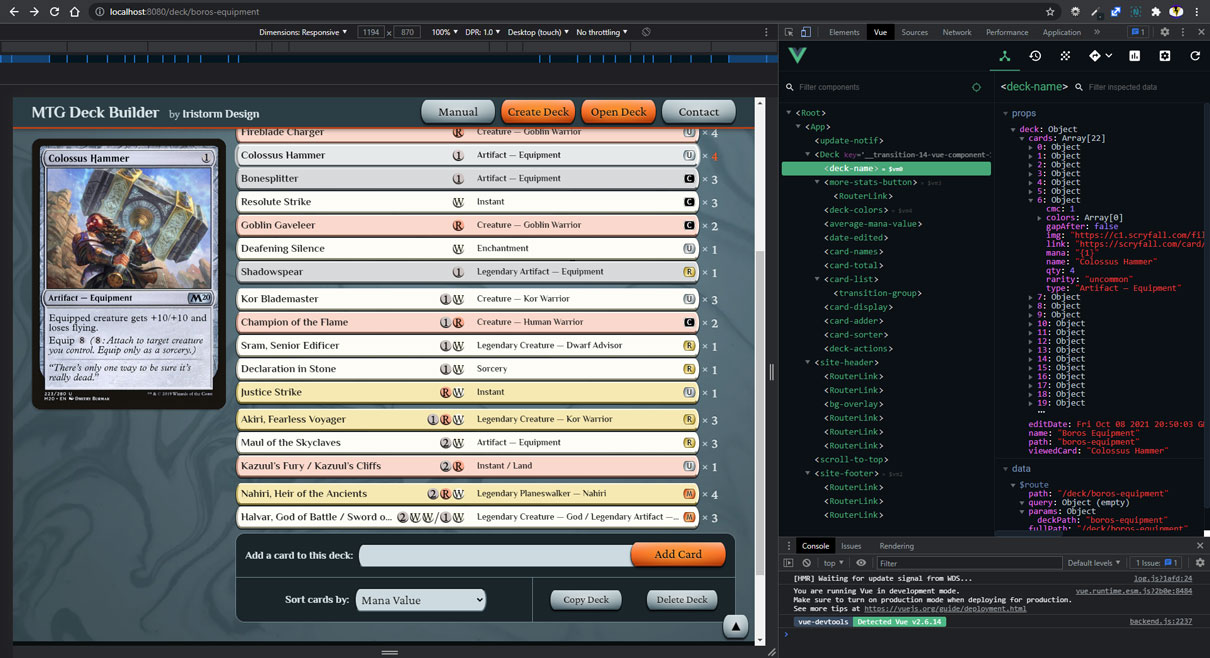1210x658 pixels.
Task: Switch to the Application tab
Action: tap(1061, 32)
